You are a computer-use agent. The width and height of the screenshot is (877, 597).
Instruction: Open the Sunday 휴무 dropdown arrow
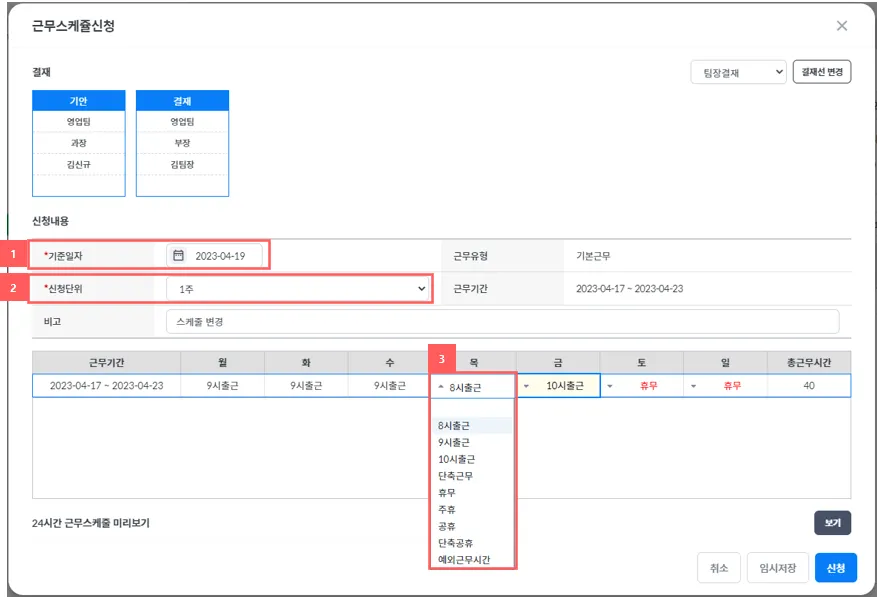coord(694,386)
